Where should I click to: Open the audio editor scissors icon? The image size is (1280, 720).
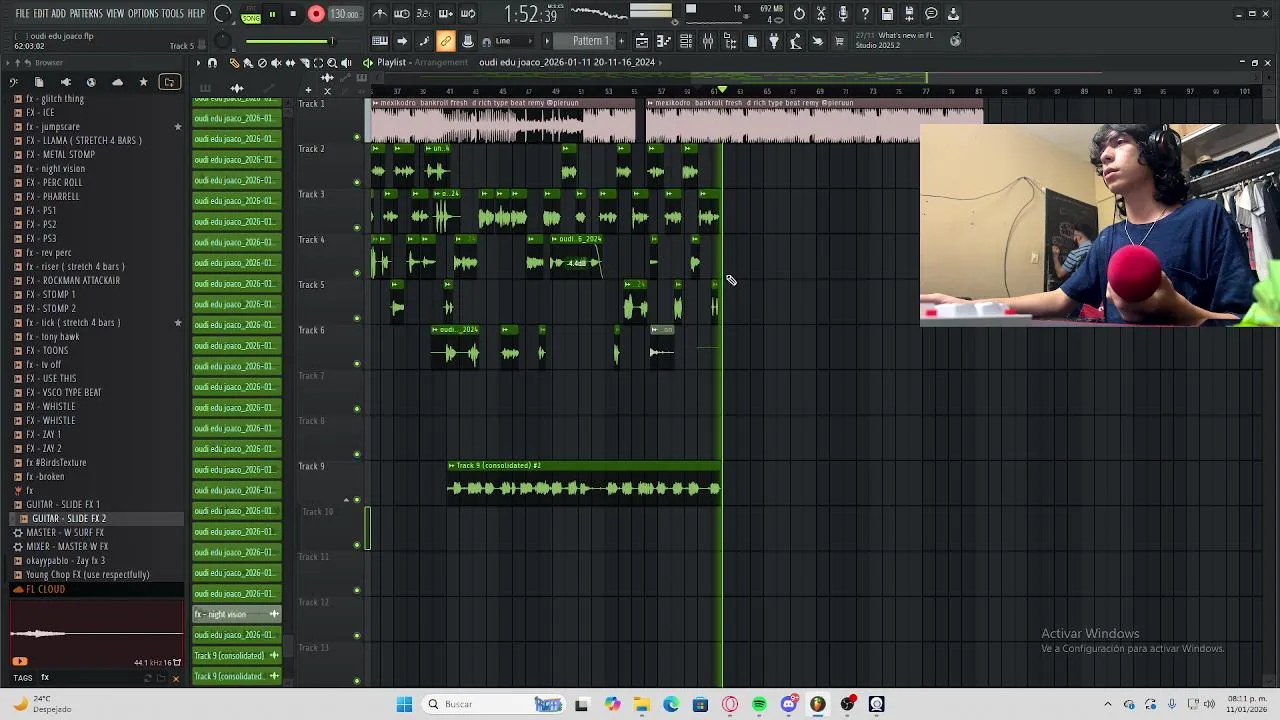[821, 14]
